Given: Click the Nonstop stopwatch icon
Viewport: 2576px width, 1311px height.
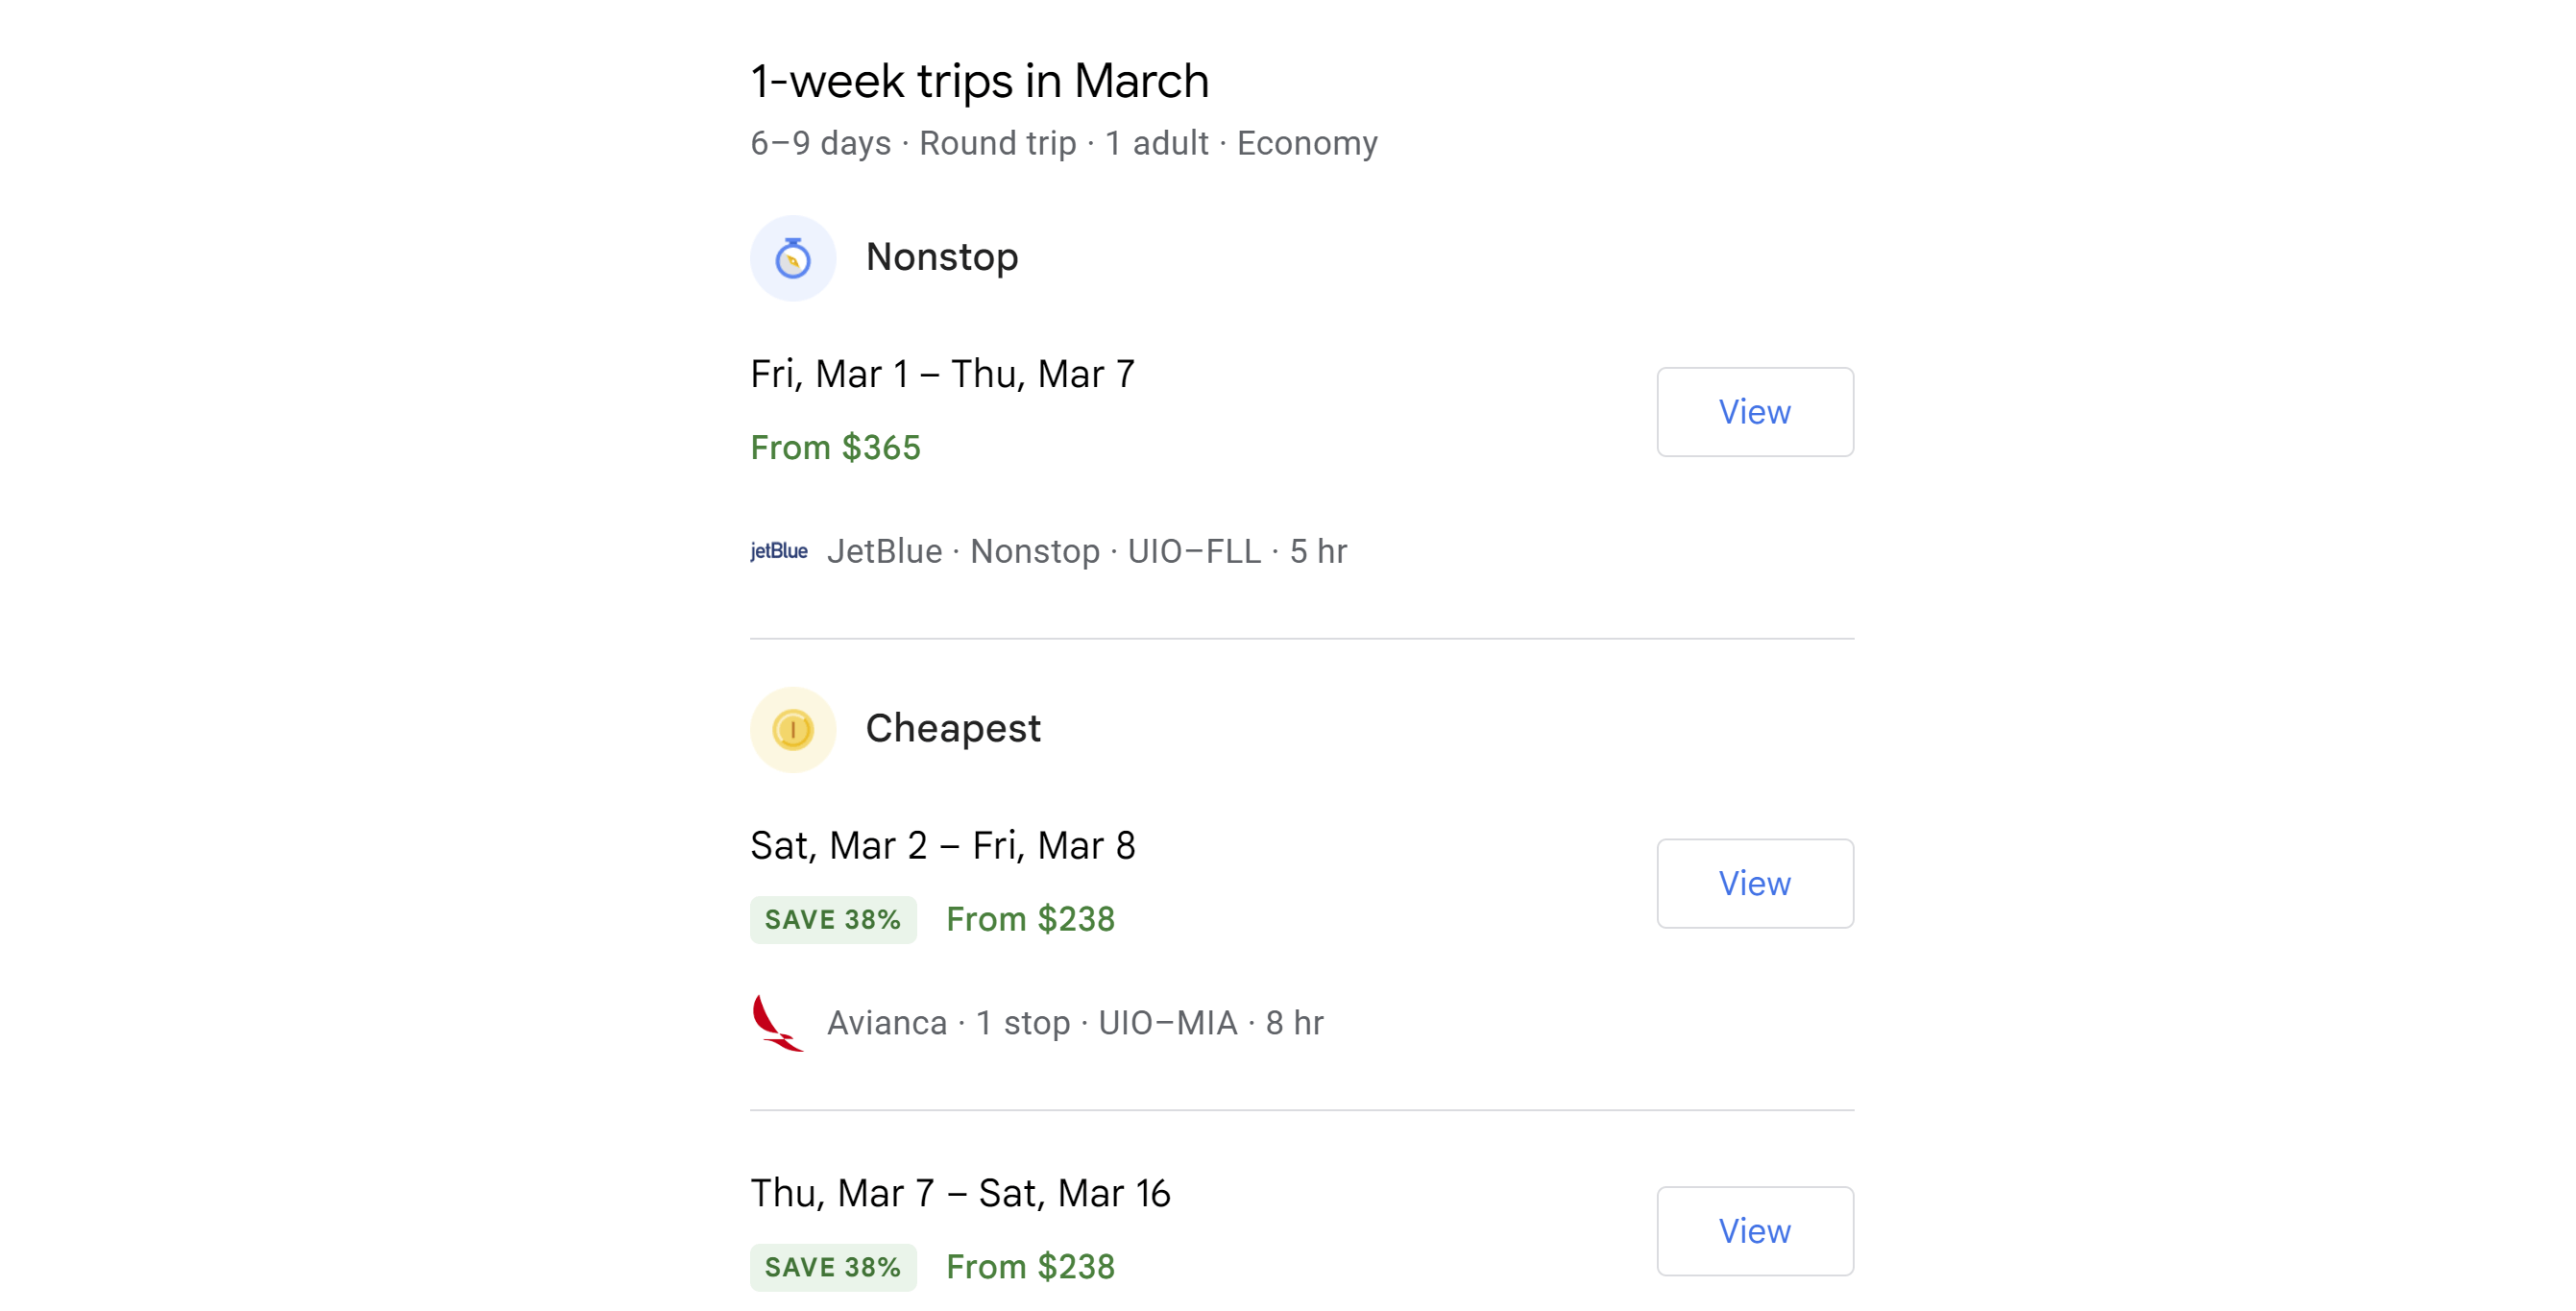Looking at the screenshot, I should (793, 258).
